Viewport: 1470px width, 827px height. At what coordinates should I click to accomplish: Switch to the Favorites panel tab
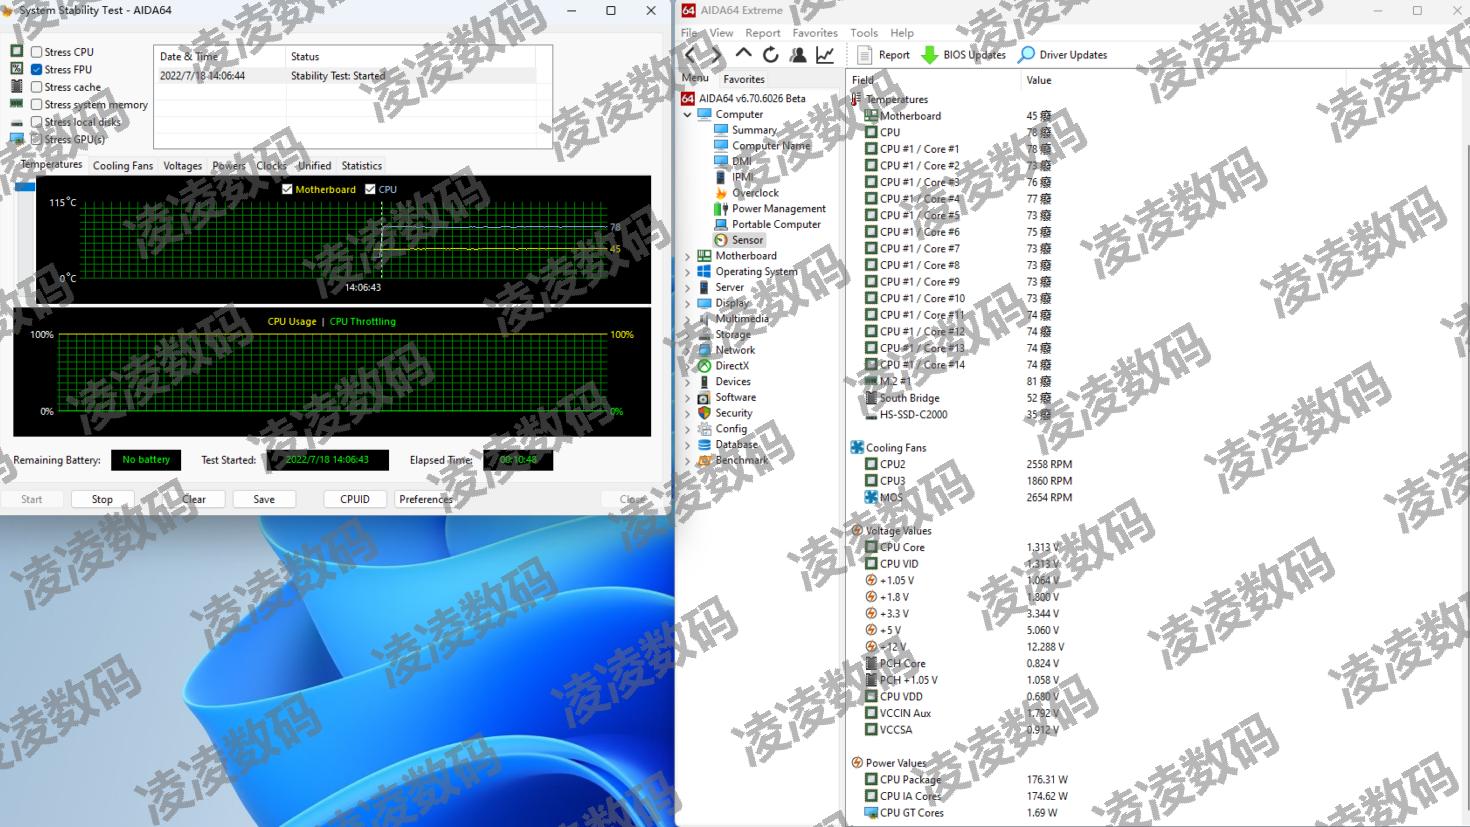tap(744, 79)
